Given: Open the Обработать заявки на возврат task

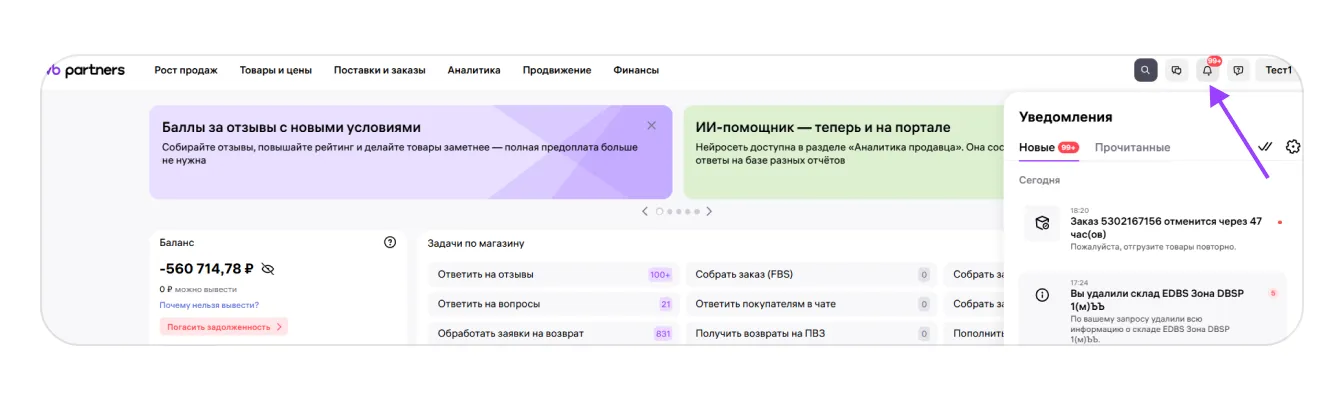Looking at the screenshot, I should pyautogui.click(x=553, y=333).
